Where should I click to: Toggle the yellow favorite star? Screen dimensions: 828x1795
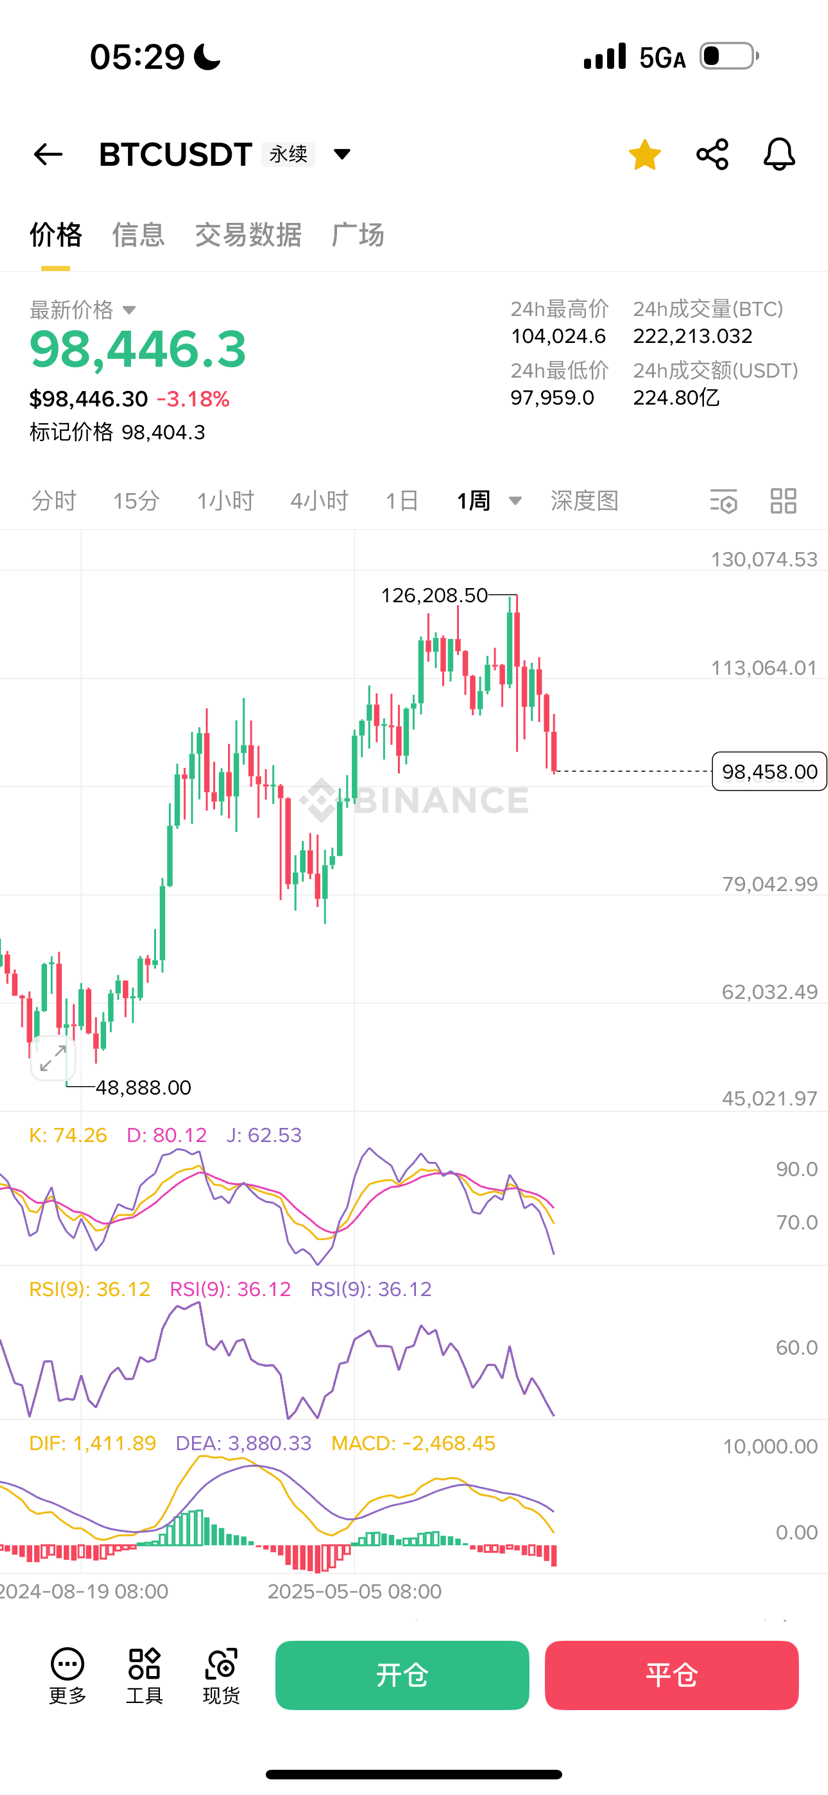645,154
